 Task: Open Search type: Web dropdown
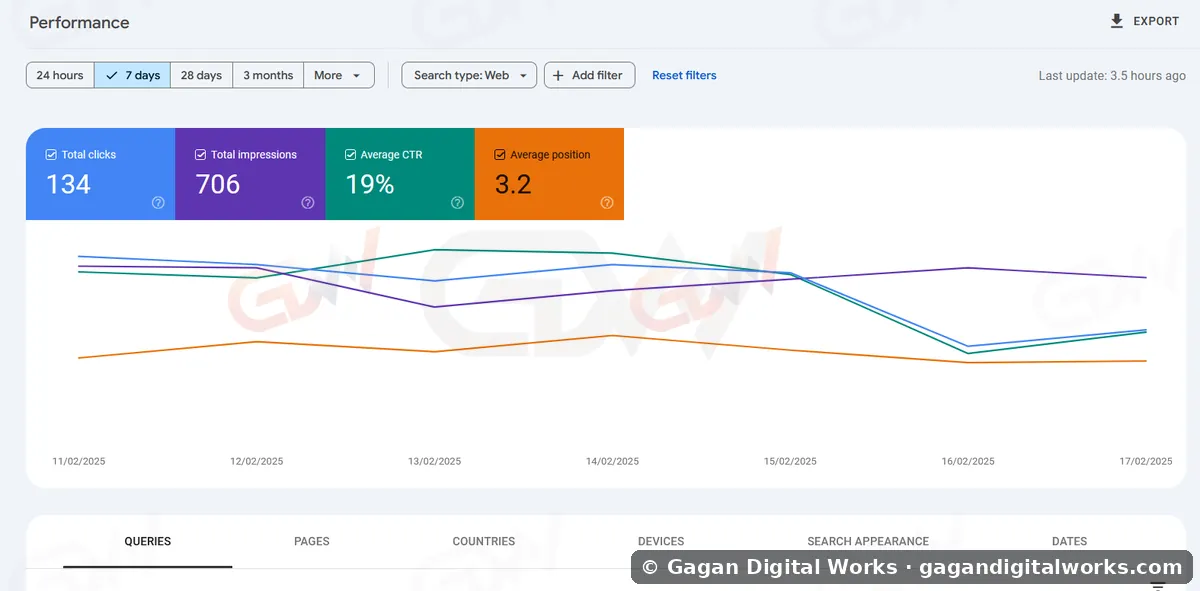469,75
